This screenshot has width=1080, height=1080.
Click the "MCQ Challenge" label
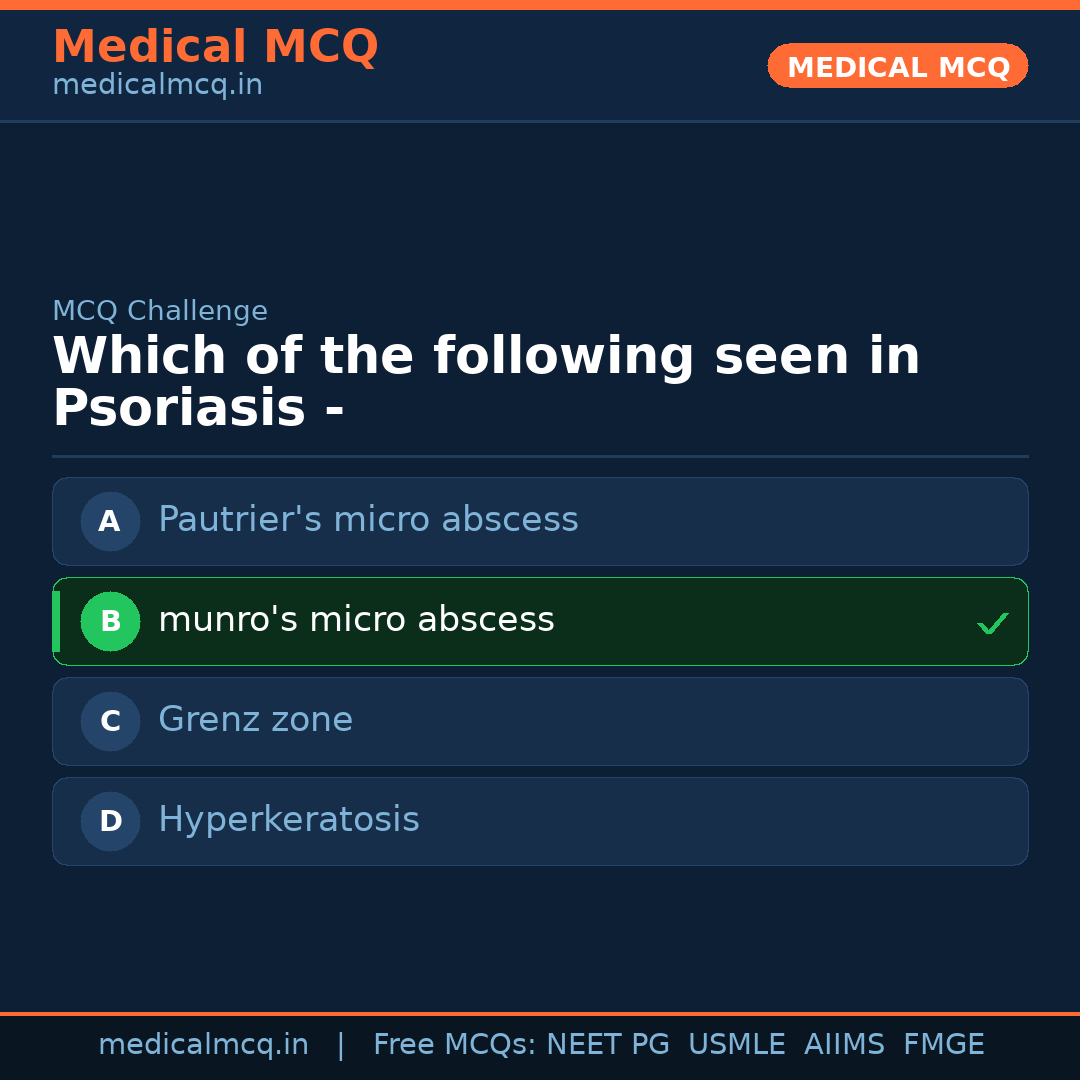pyautogui.click(x=160, y=311)
